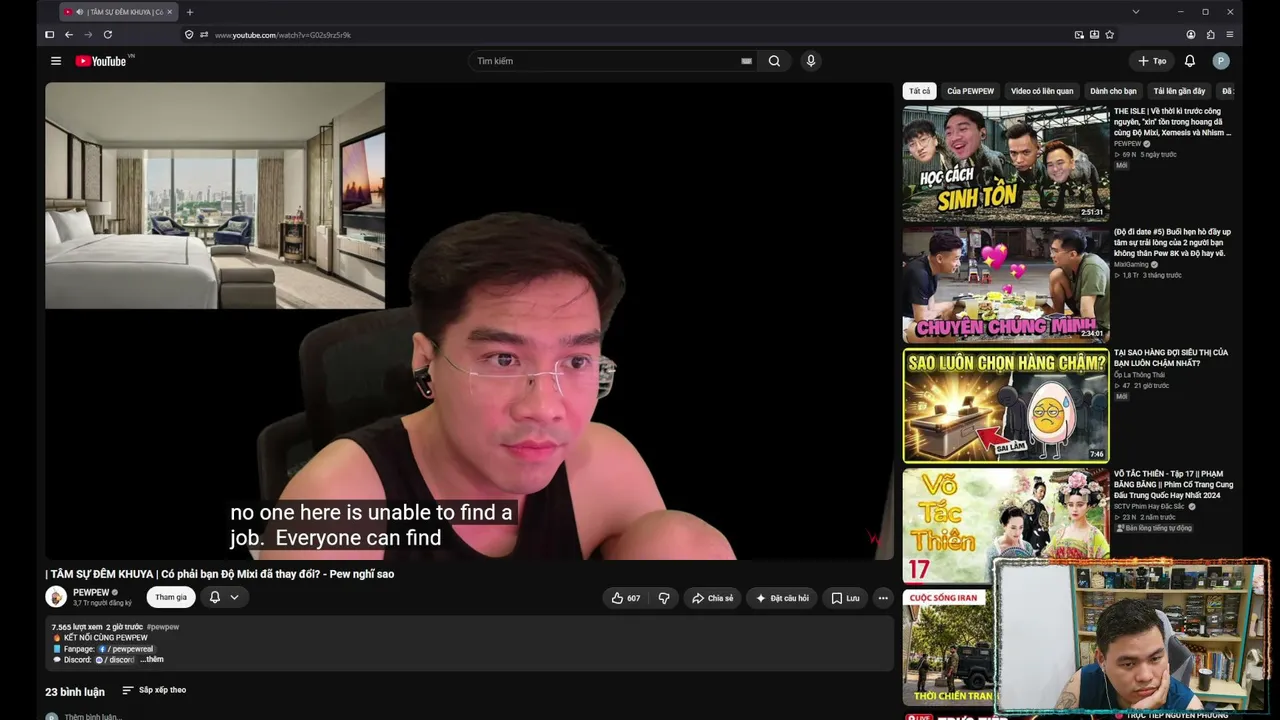
Task: Open more actions for the video
Action: pos(883,598)
